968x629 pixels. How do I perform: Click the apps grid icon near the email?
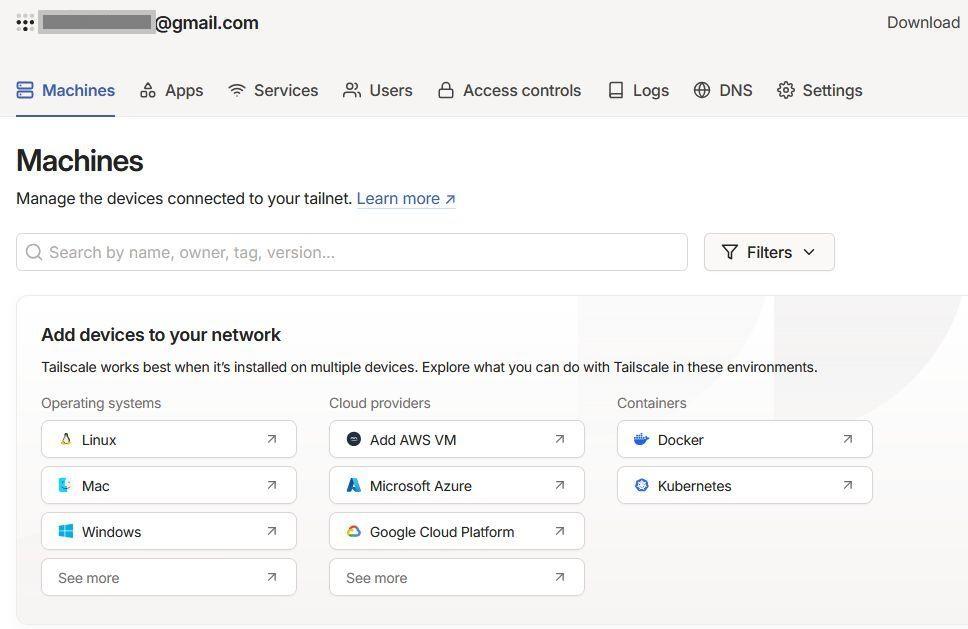click(x=25, y=22)
